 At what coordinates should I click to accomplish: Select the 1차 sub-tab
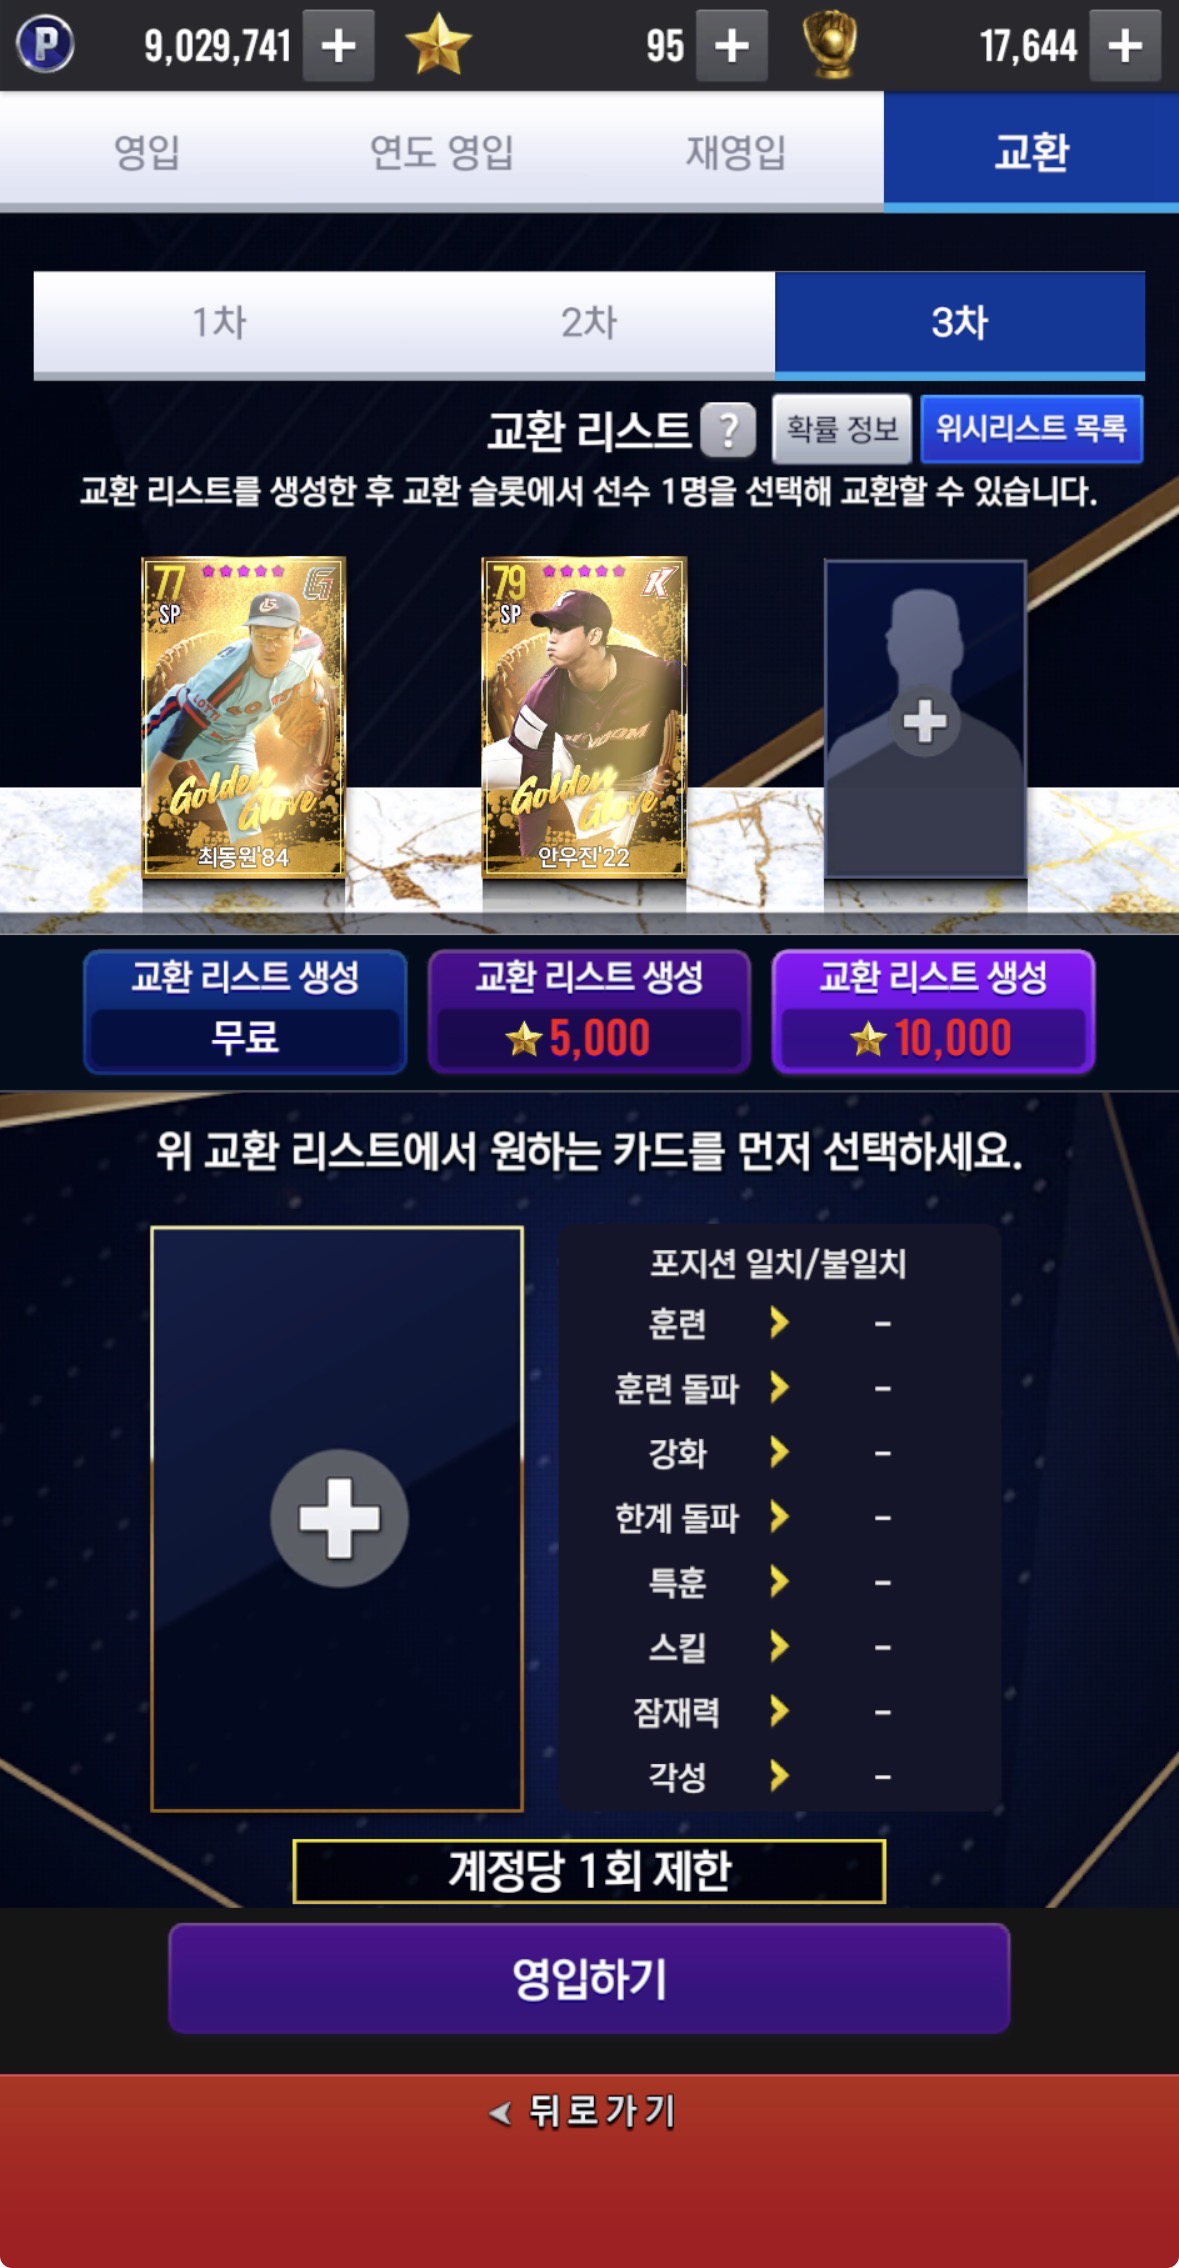(219, 323)
